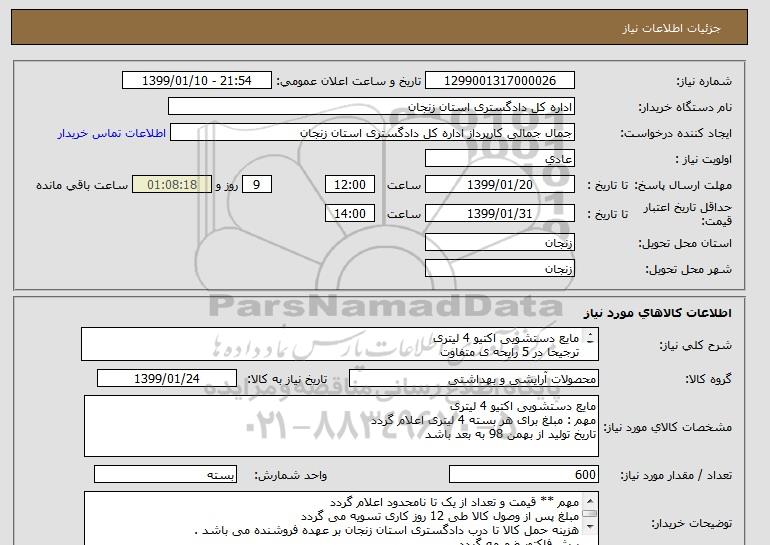The image size is (770, 545).
Task: Select the استان محل تحویل label
Action: point(685,243)
